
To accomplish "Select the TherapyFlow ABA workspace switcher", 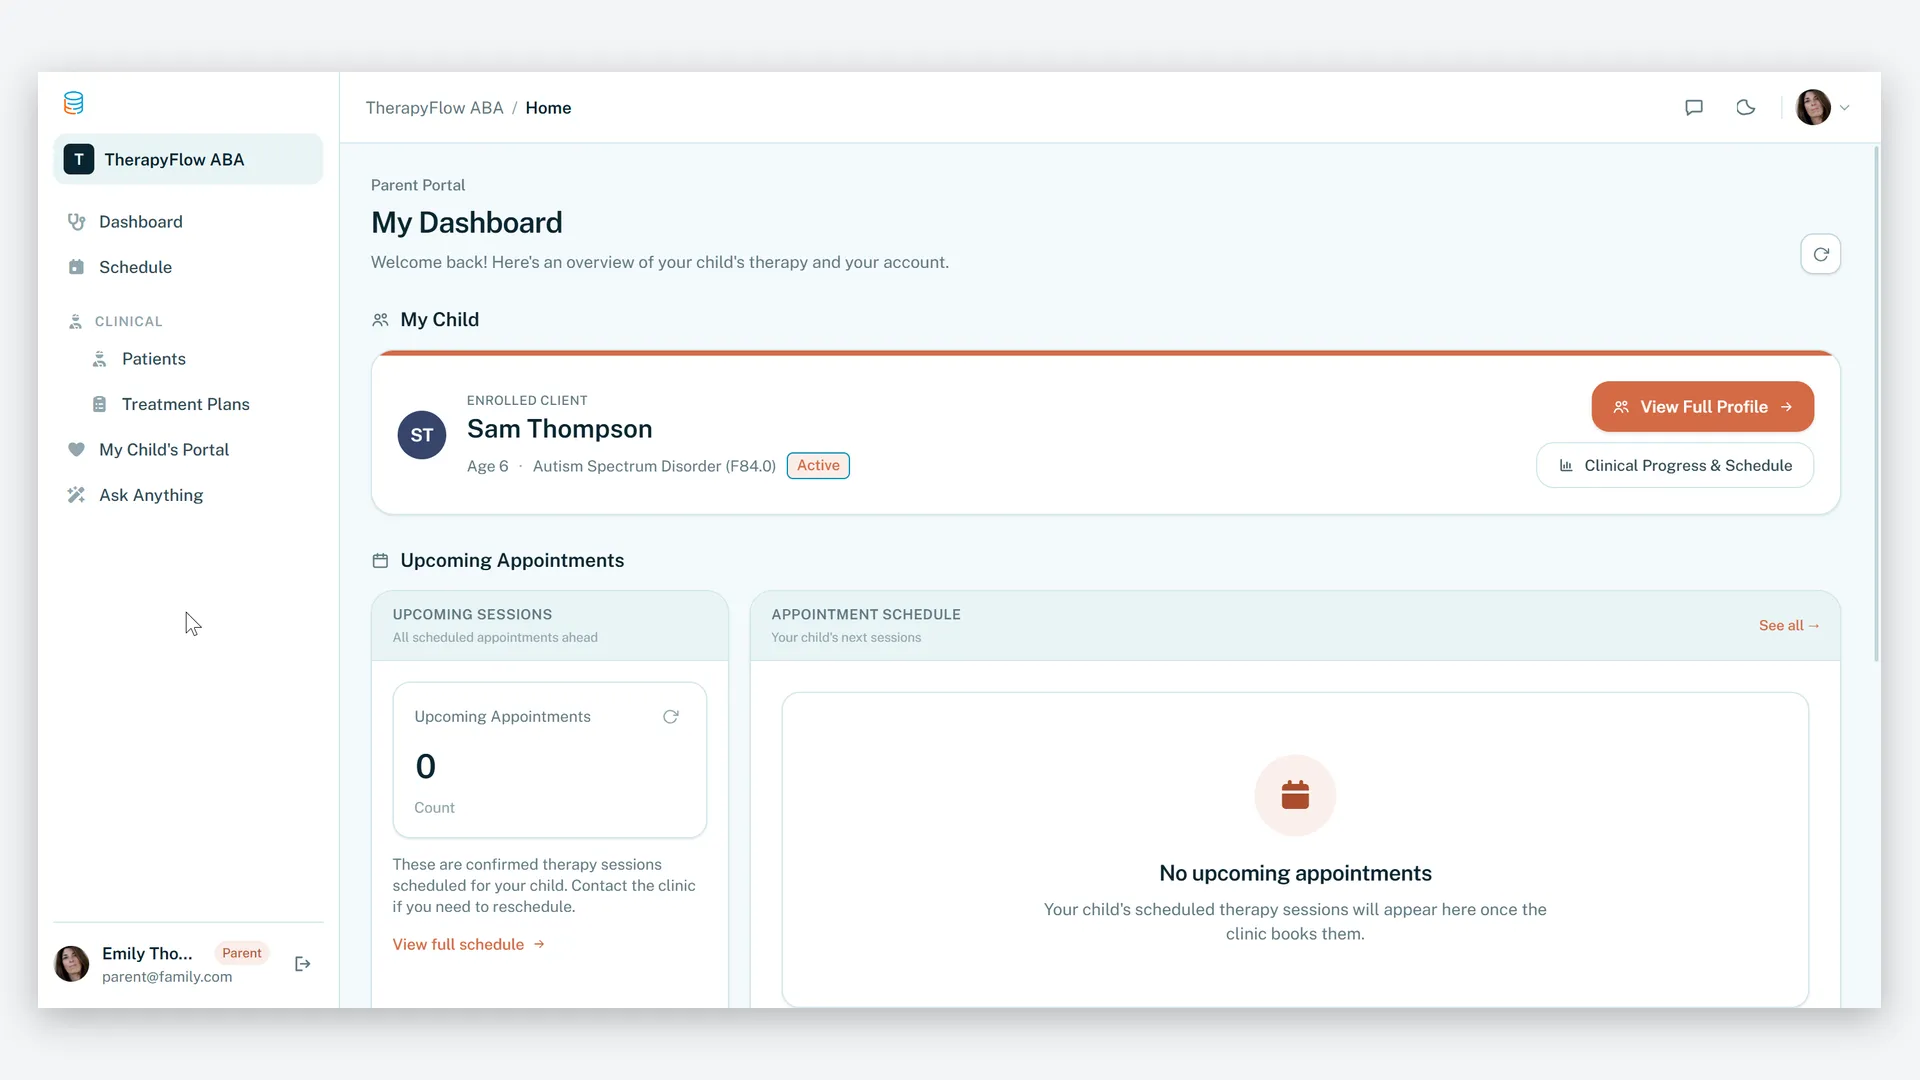I will [x=188, y=159].
